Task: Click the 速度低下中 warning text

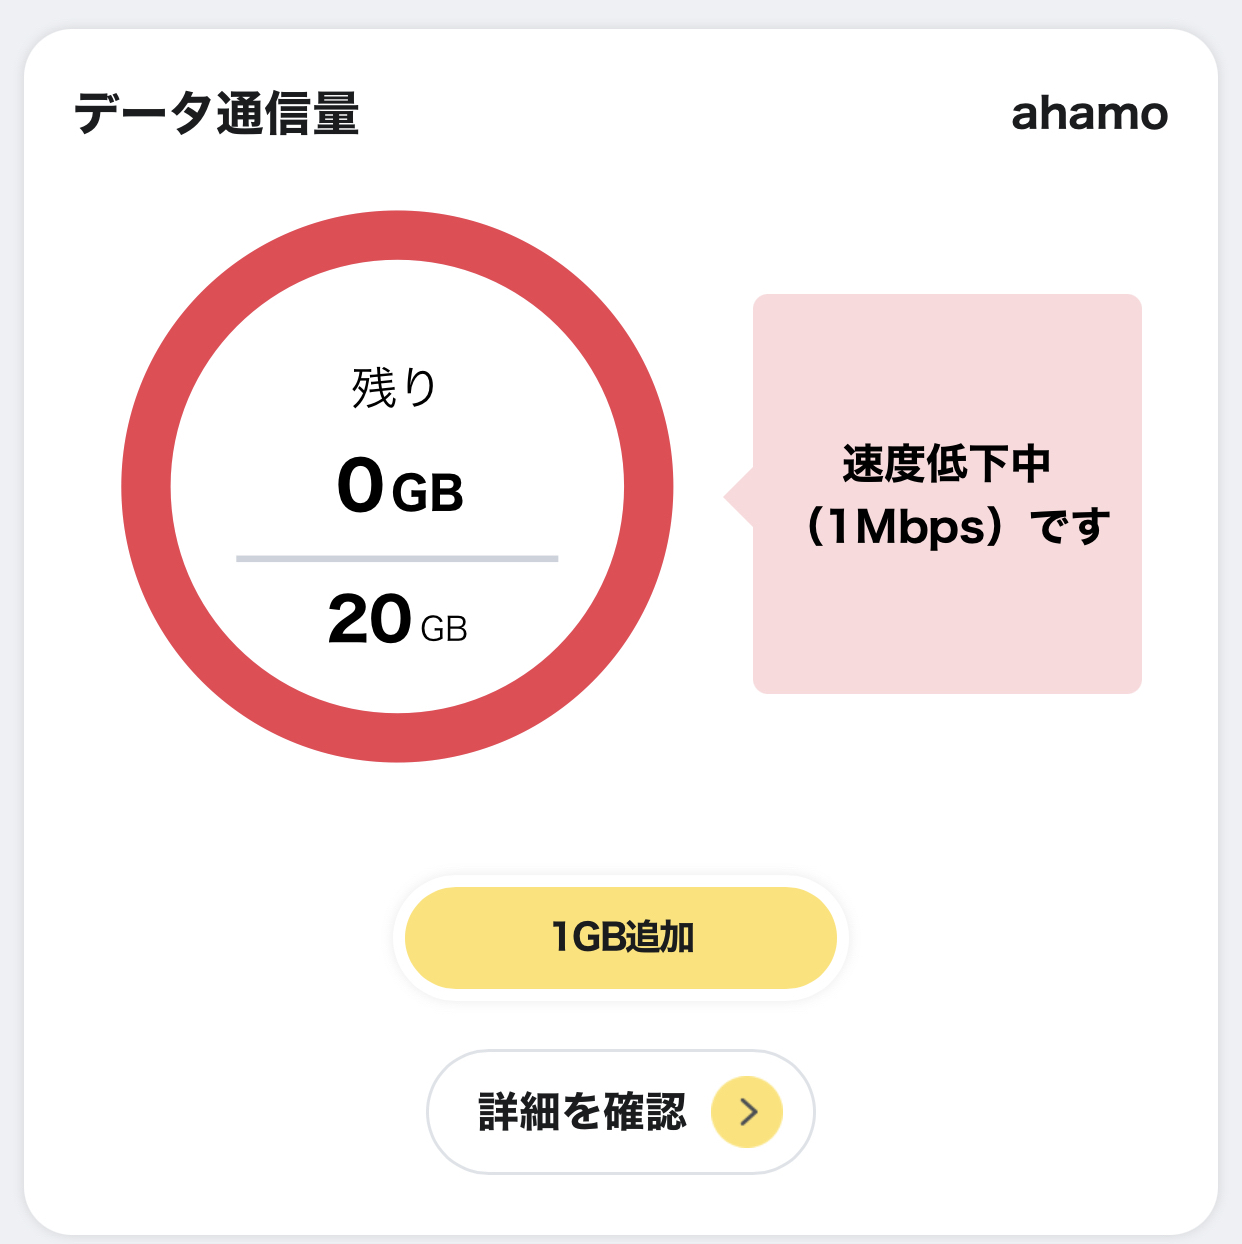Action: tap(946, 464)
